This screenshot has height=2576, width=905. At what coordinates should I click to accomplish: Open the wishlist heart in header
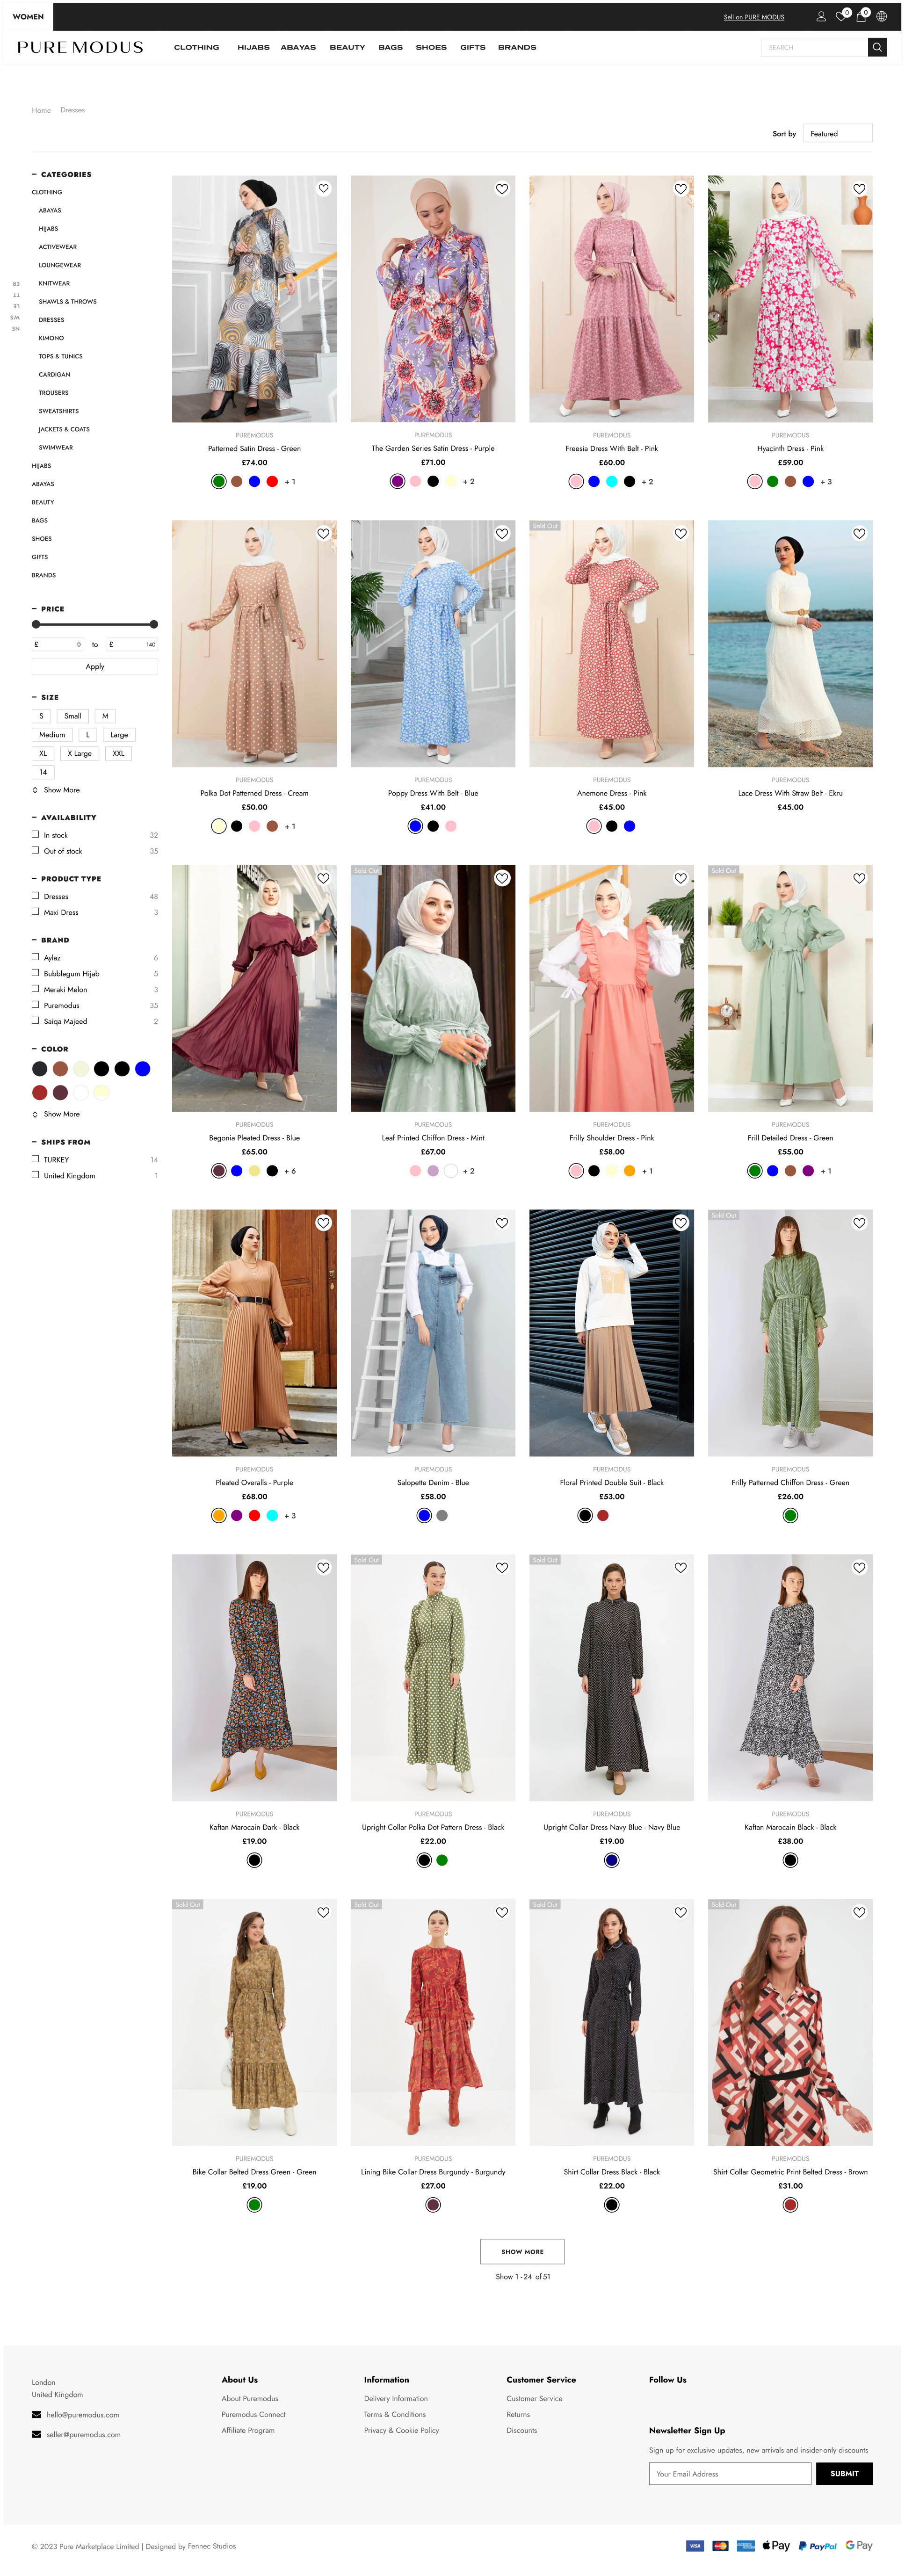[840, 17]
